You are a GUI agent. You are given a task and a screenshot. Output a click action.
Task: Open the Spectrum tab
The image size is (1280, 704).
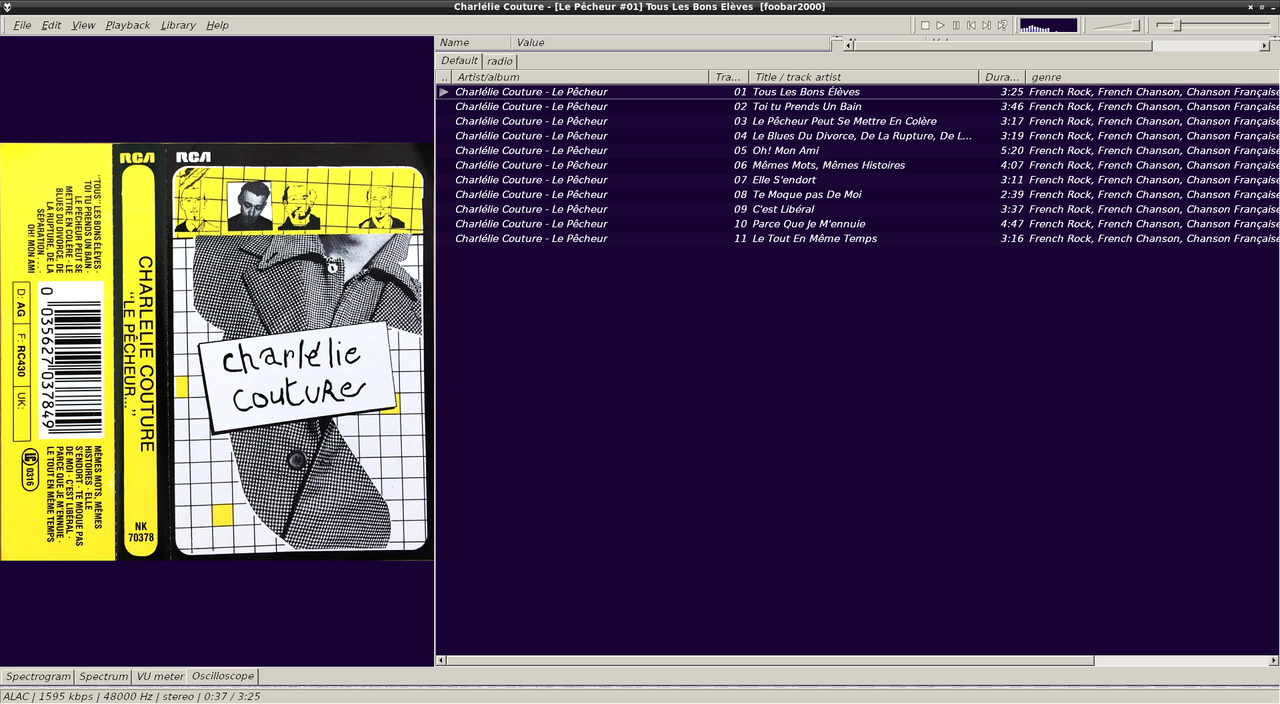(104, 676)
